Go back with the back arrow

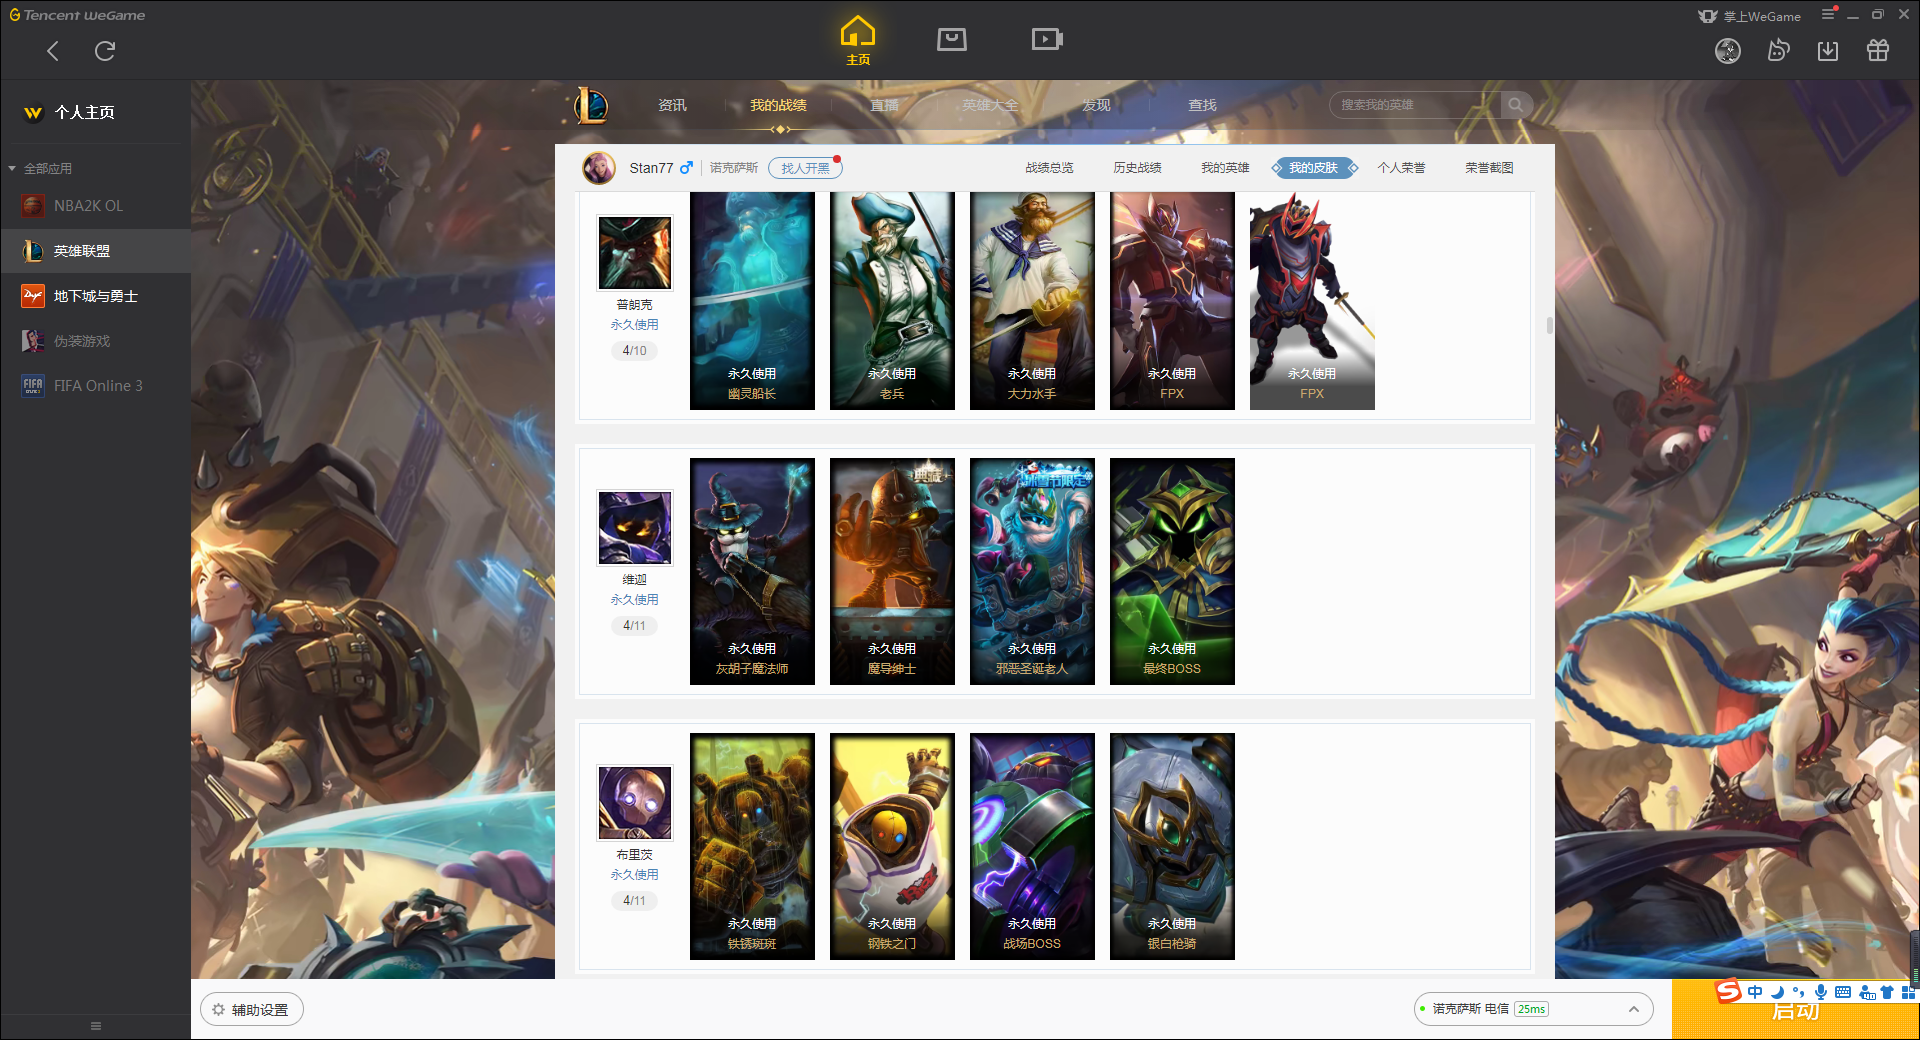(x=53, y=51)
